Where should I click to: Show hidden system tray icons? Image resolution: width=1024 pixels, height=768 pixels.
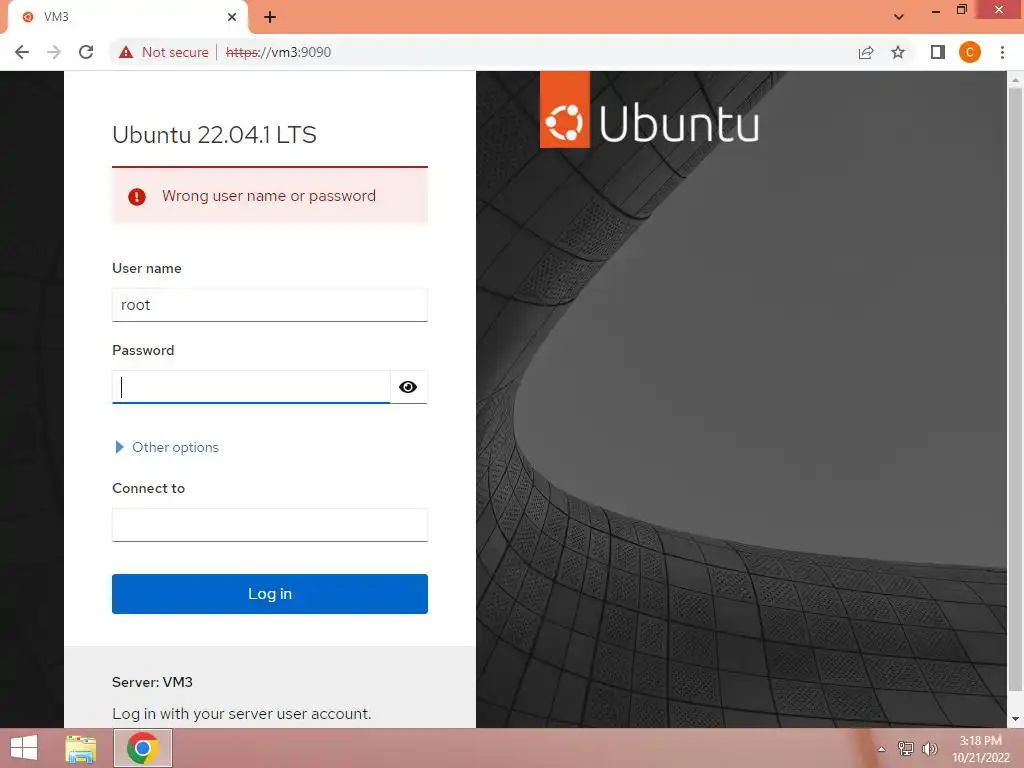881,749
